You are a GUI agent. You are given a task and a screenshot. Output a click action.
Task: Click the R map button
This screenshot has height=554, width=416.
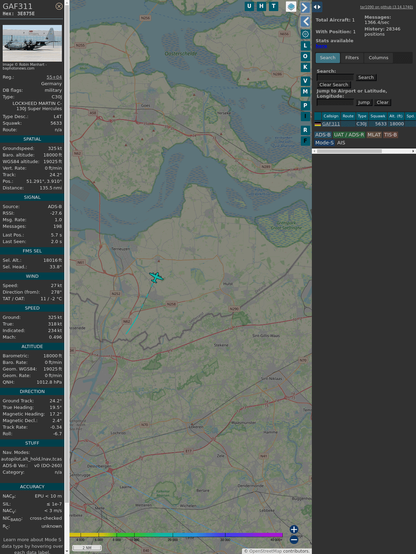point(305,130)
